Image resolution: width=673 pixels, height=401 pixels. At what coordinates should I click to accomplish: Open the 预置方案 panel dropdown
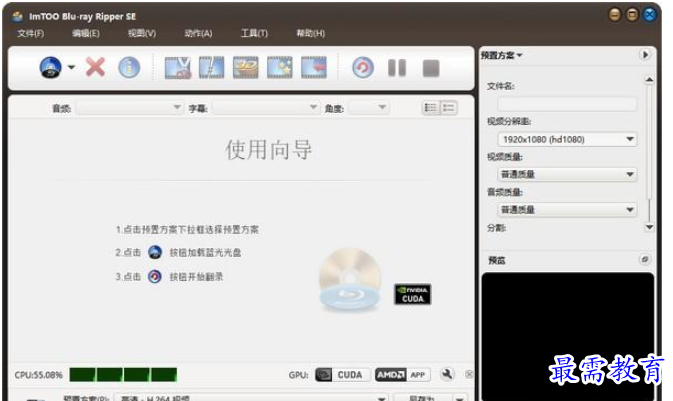click(x=501, y=55)
